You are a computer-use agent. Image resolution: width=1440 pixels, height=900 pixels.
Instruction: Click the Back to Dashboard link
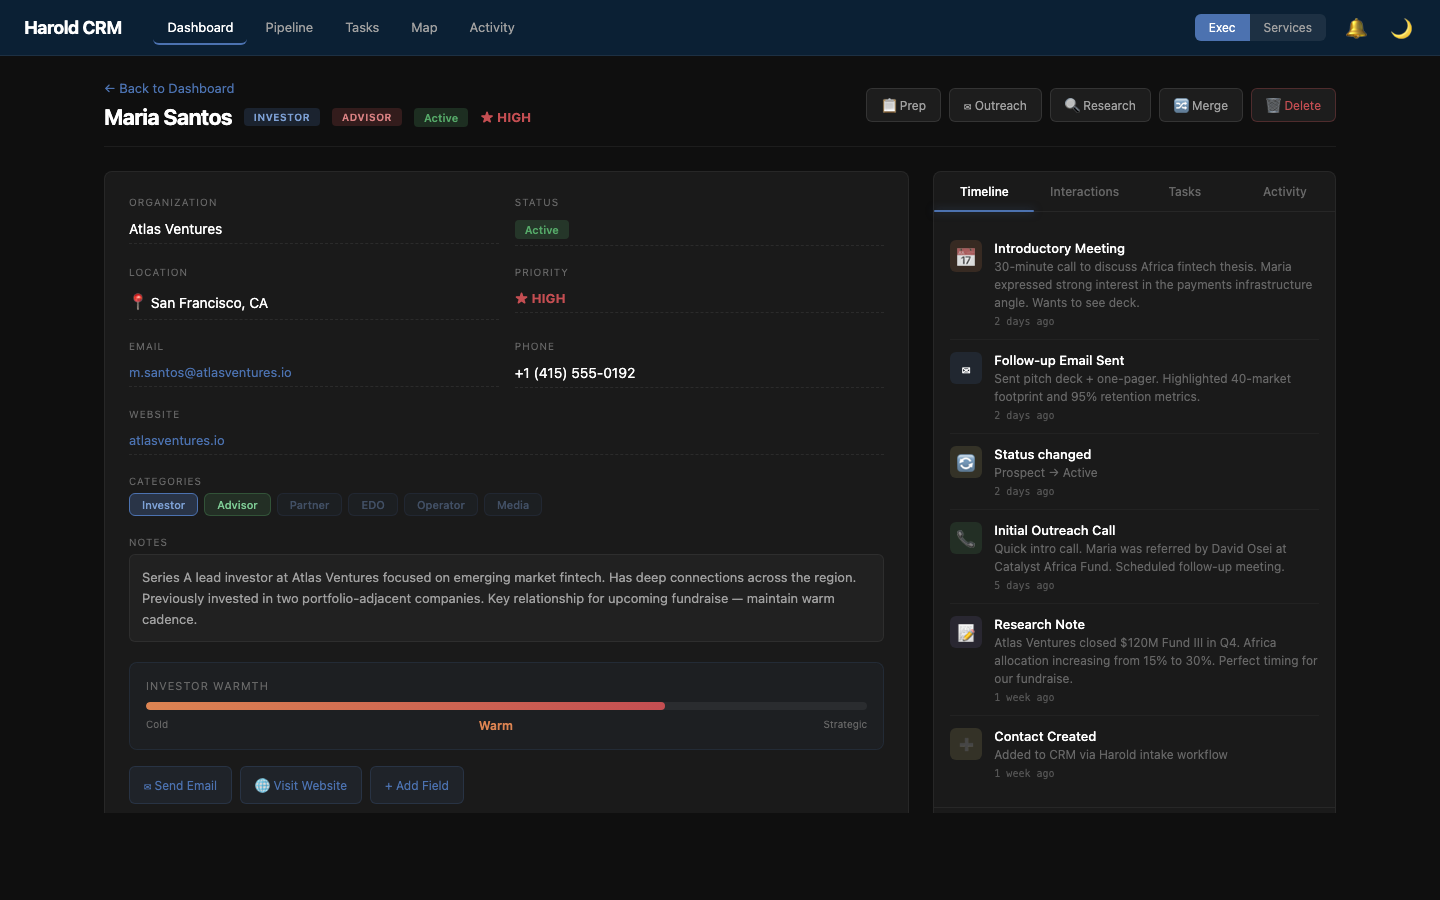pos(168,88)
